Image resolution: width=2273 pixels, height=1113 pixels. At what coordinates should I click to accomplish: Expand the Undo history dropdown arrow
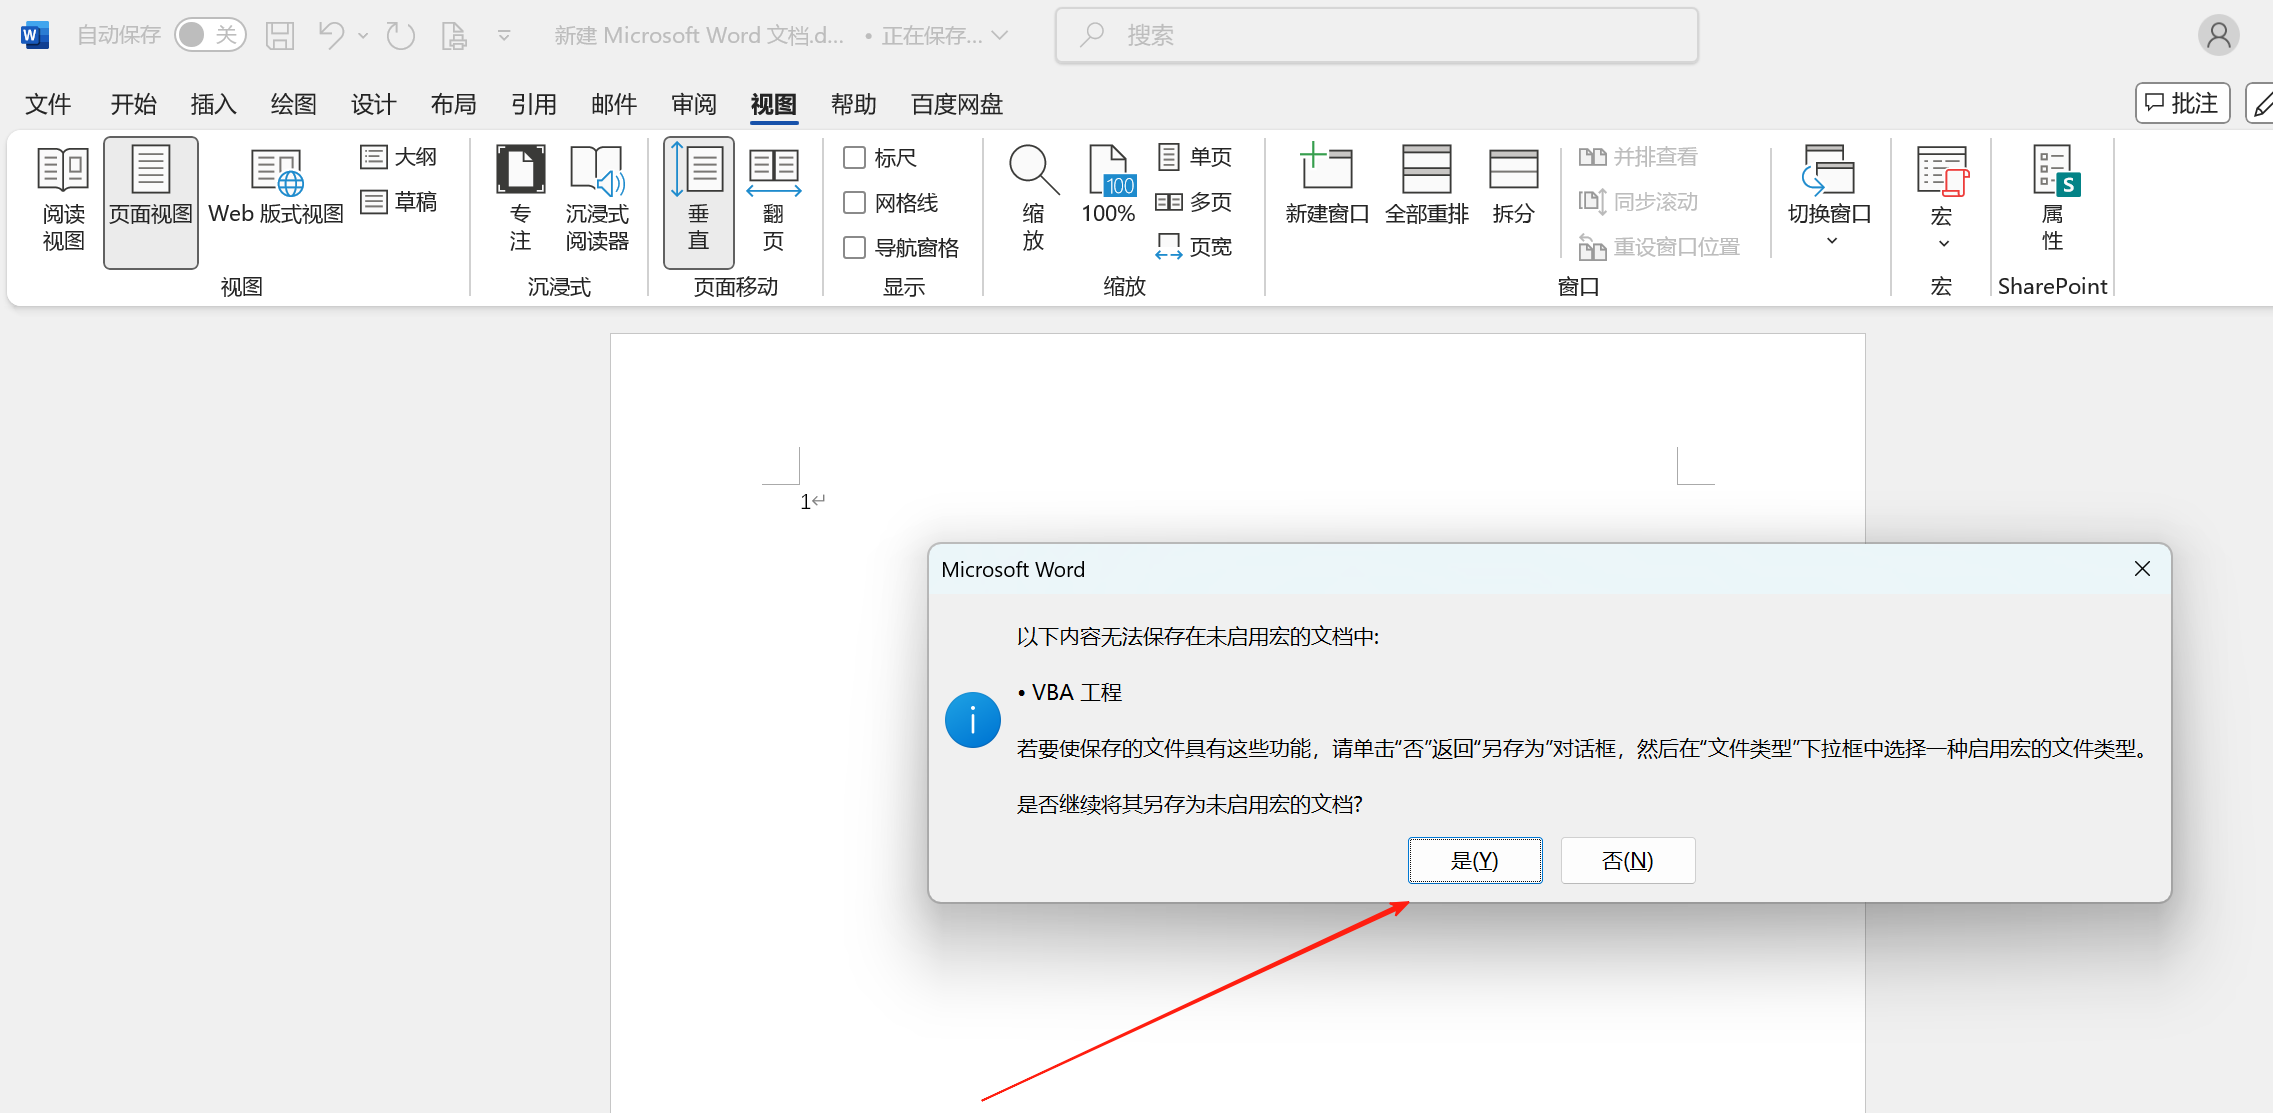[x=363, y=36]
